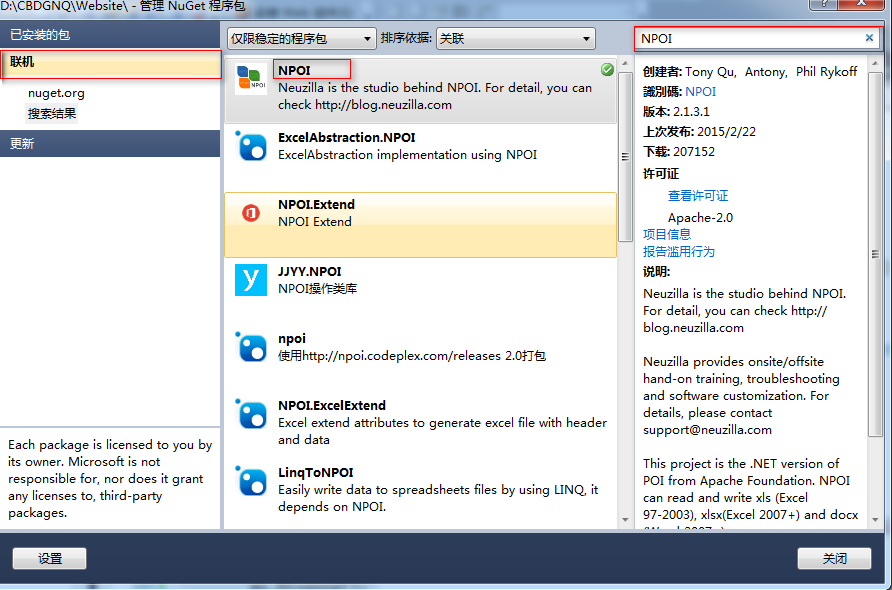Select the NPOI.ExcelExtend package row

pos(420,426)
